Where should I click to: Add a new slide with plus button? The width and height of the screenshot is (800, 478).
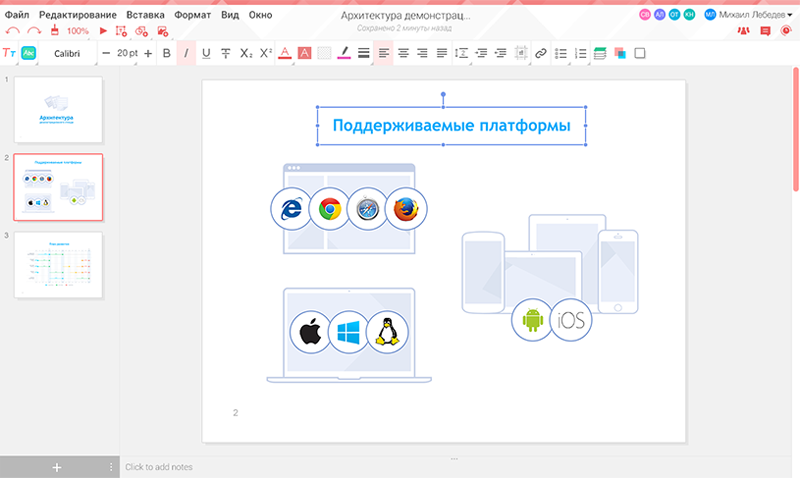[x=57, y=467]
